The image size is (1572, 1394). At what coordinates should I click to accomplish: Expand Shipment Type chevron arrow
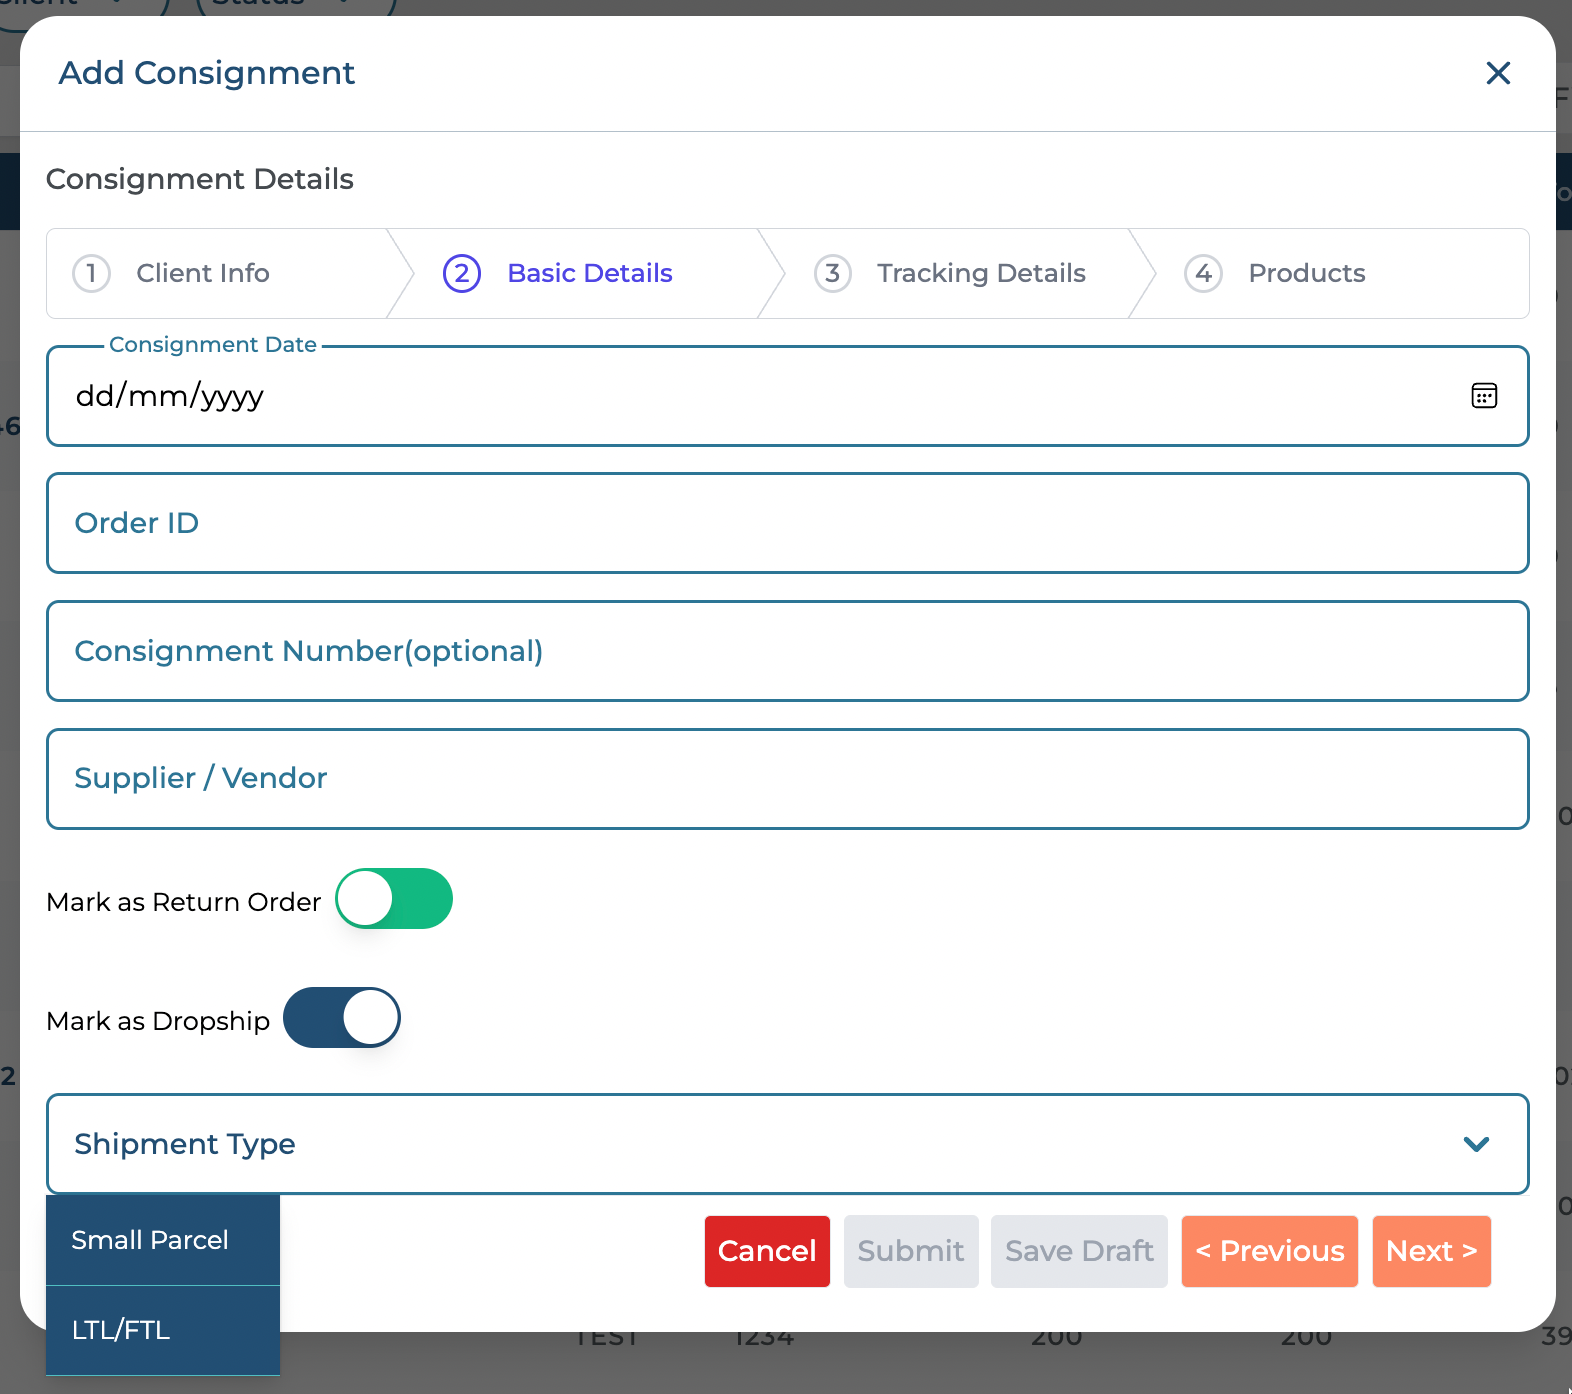1476,1144
